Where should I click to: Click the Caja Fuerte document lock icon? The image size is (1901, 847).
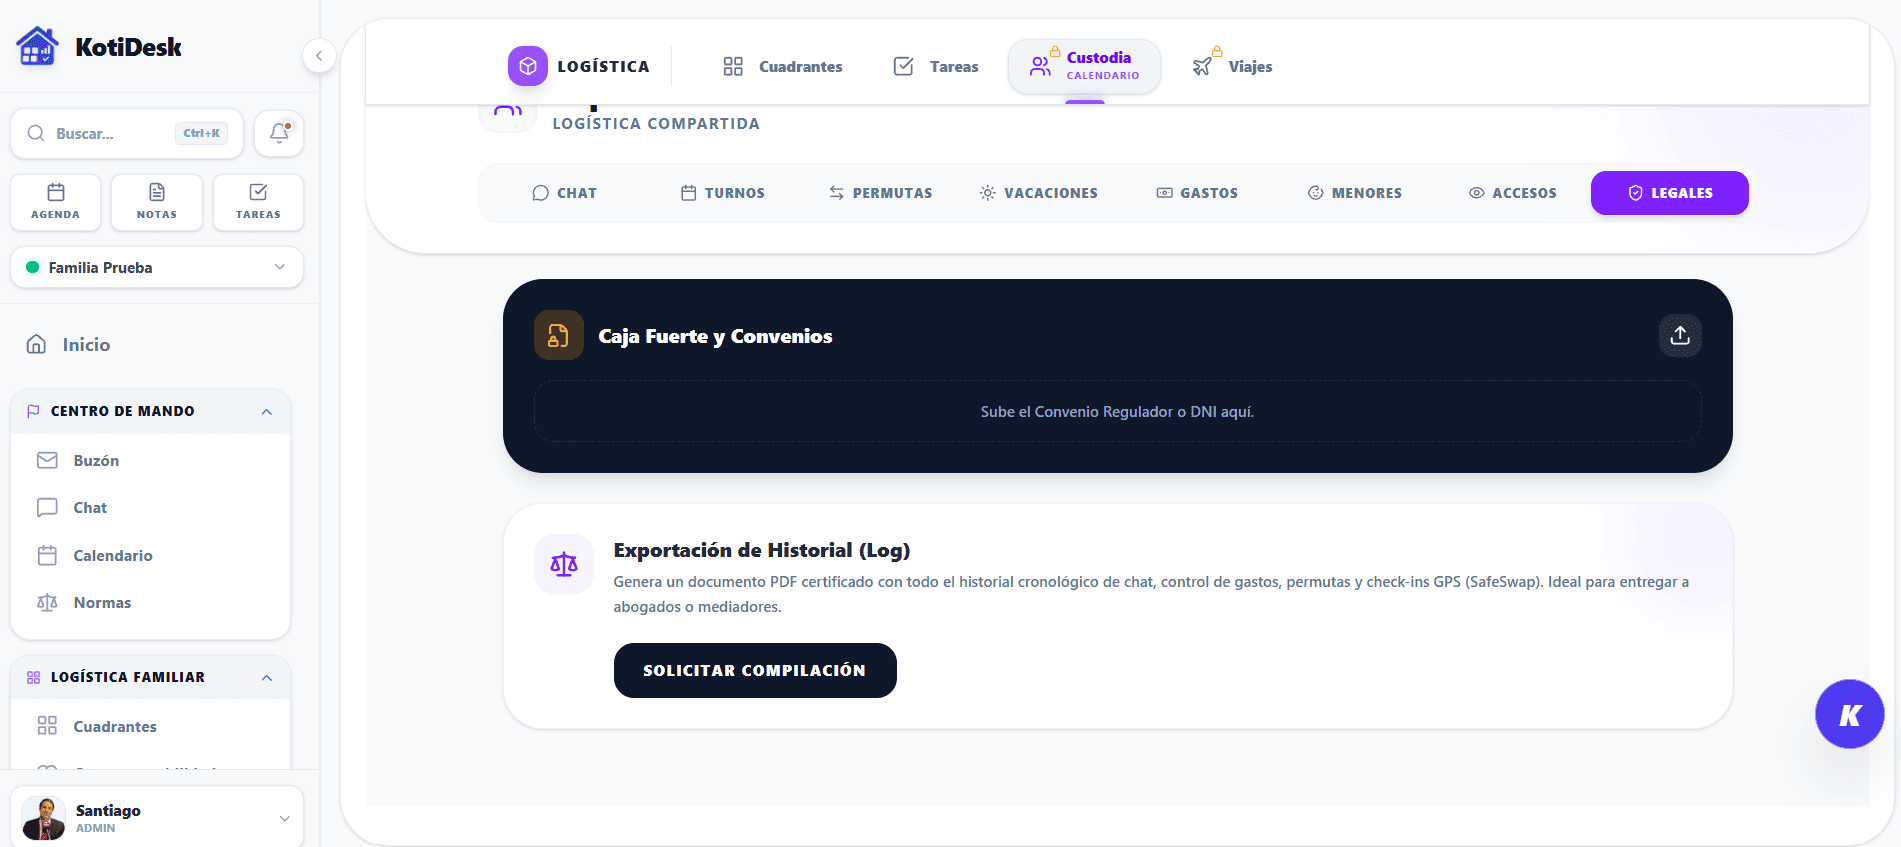click(x=559, y=335)
